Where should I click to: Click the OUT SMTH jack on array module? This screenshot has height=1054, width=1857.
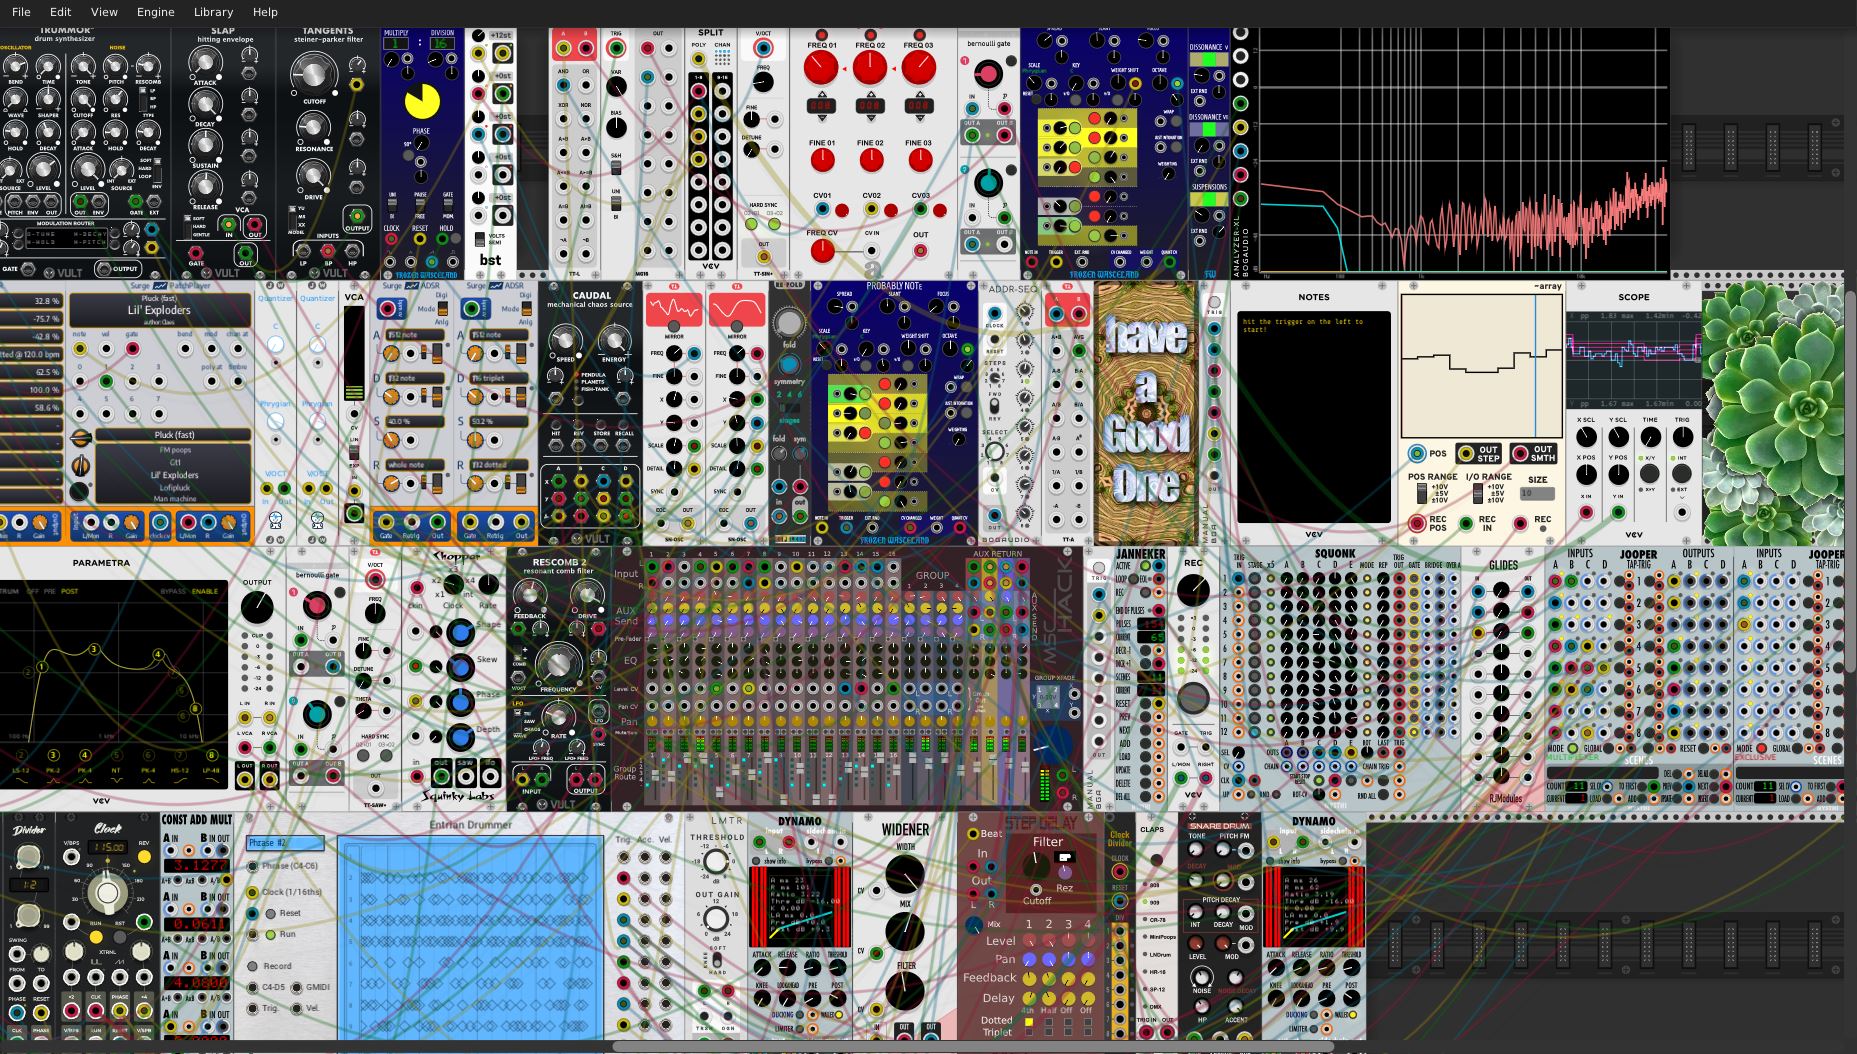coord(1520,453)
